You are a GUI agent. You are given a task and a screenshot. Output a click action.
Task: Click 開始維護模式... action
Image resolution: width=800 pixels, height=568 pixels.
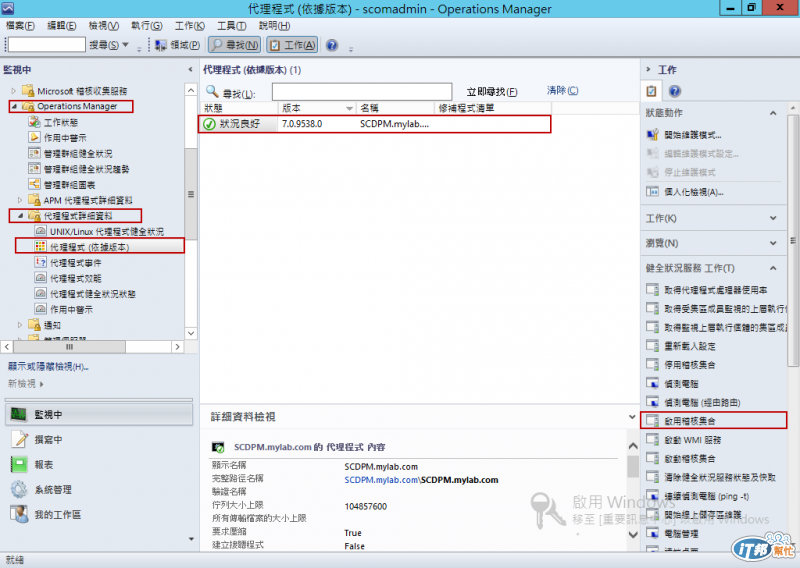click(x=692, y=135)
